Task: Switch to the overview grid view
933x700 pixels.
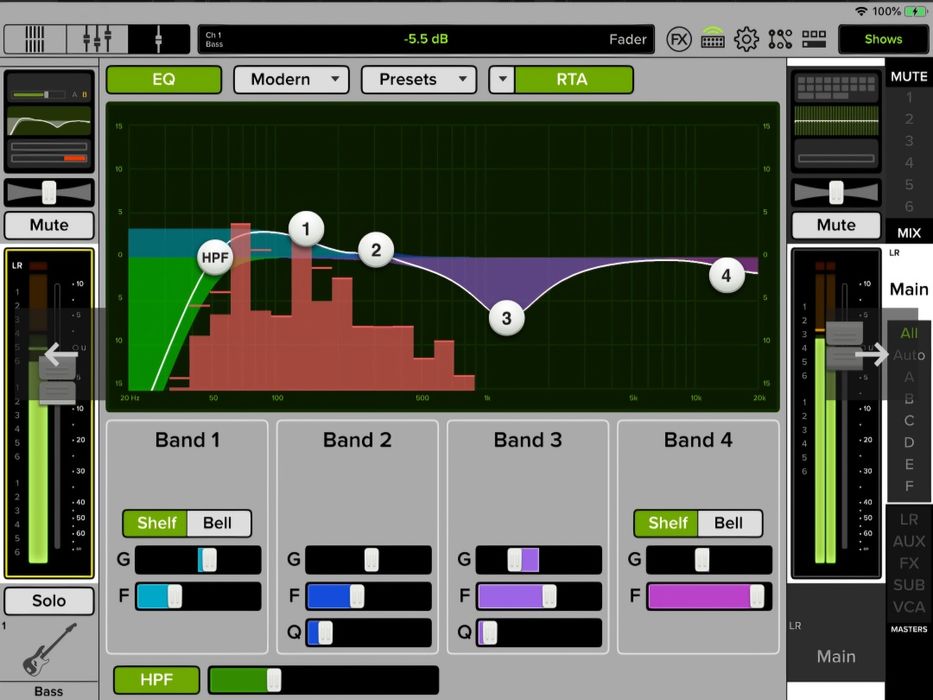Action: (35, 39)
